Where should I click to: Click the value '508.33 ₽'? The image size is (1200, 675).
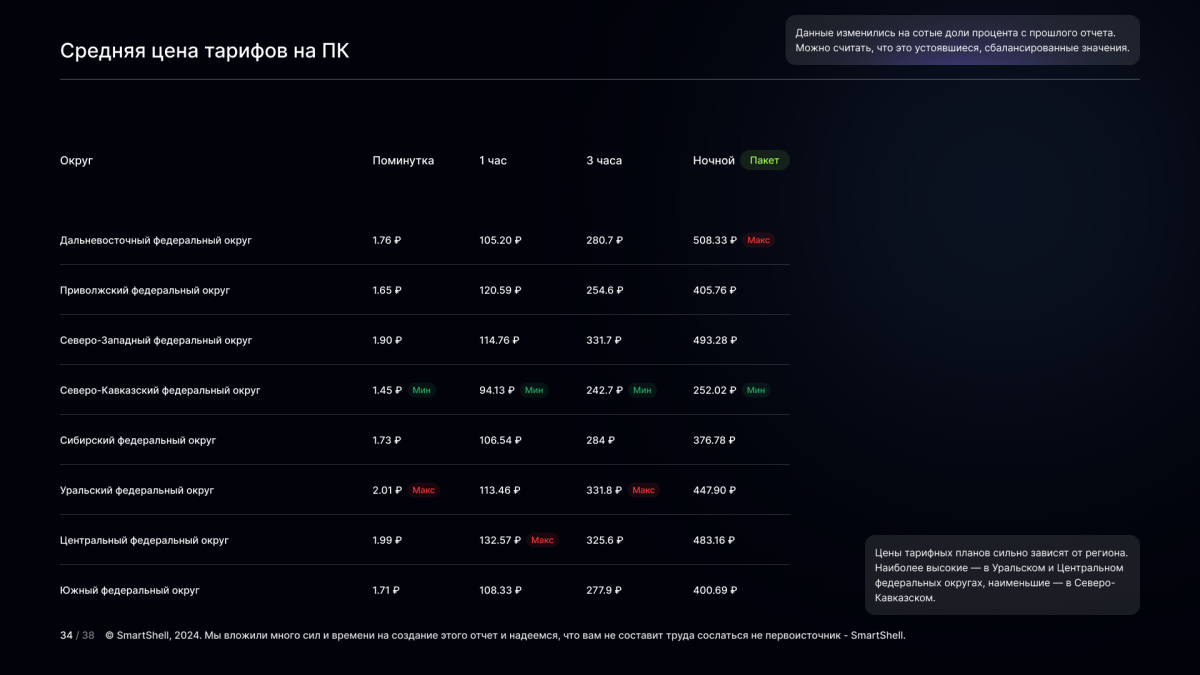tap(715, 241)
